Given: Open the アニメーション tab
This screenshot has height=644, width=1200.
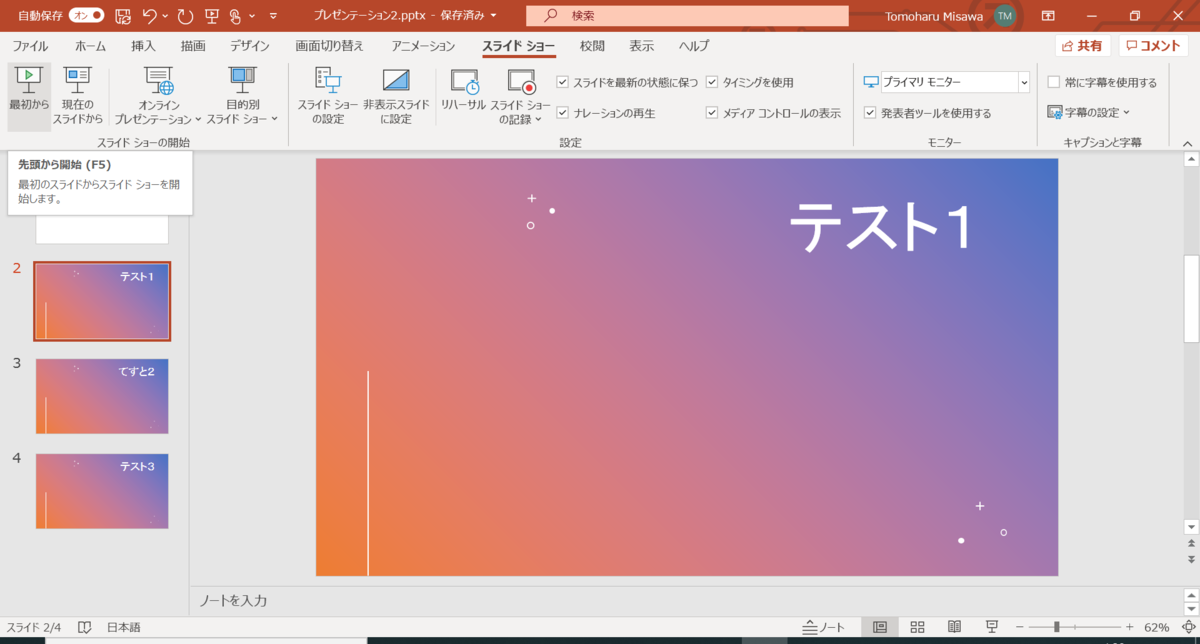Looking at the screenshot, I should coord(423,46).
